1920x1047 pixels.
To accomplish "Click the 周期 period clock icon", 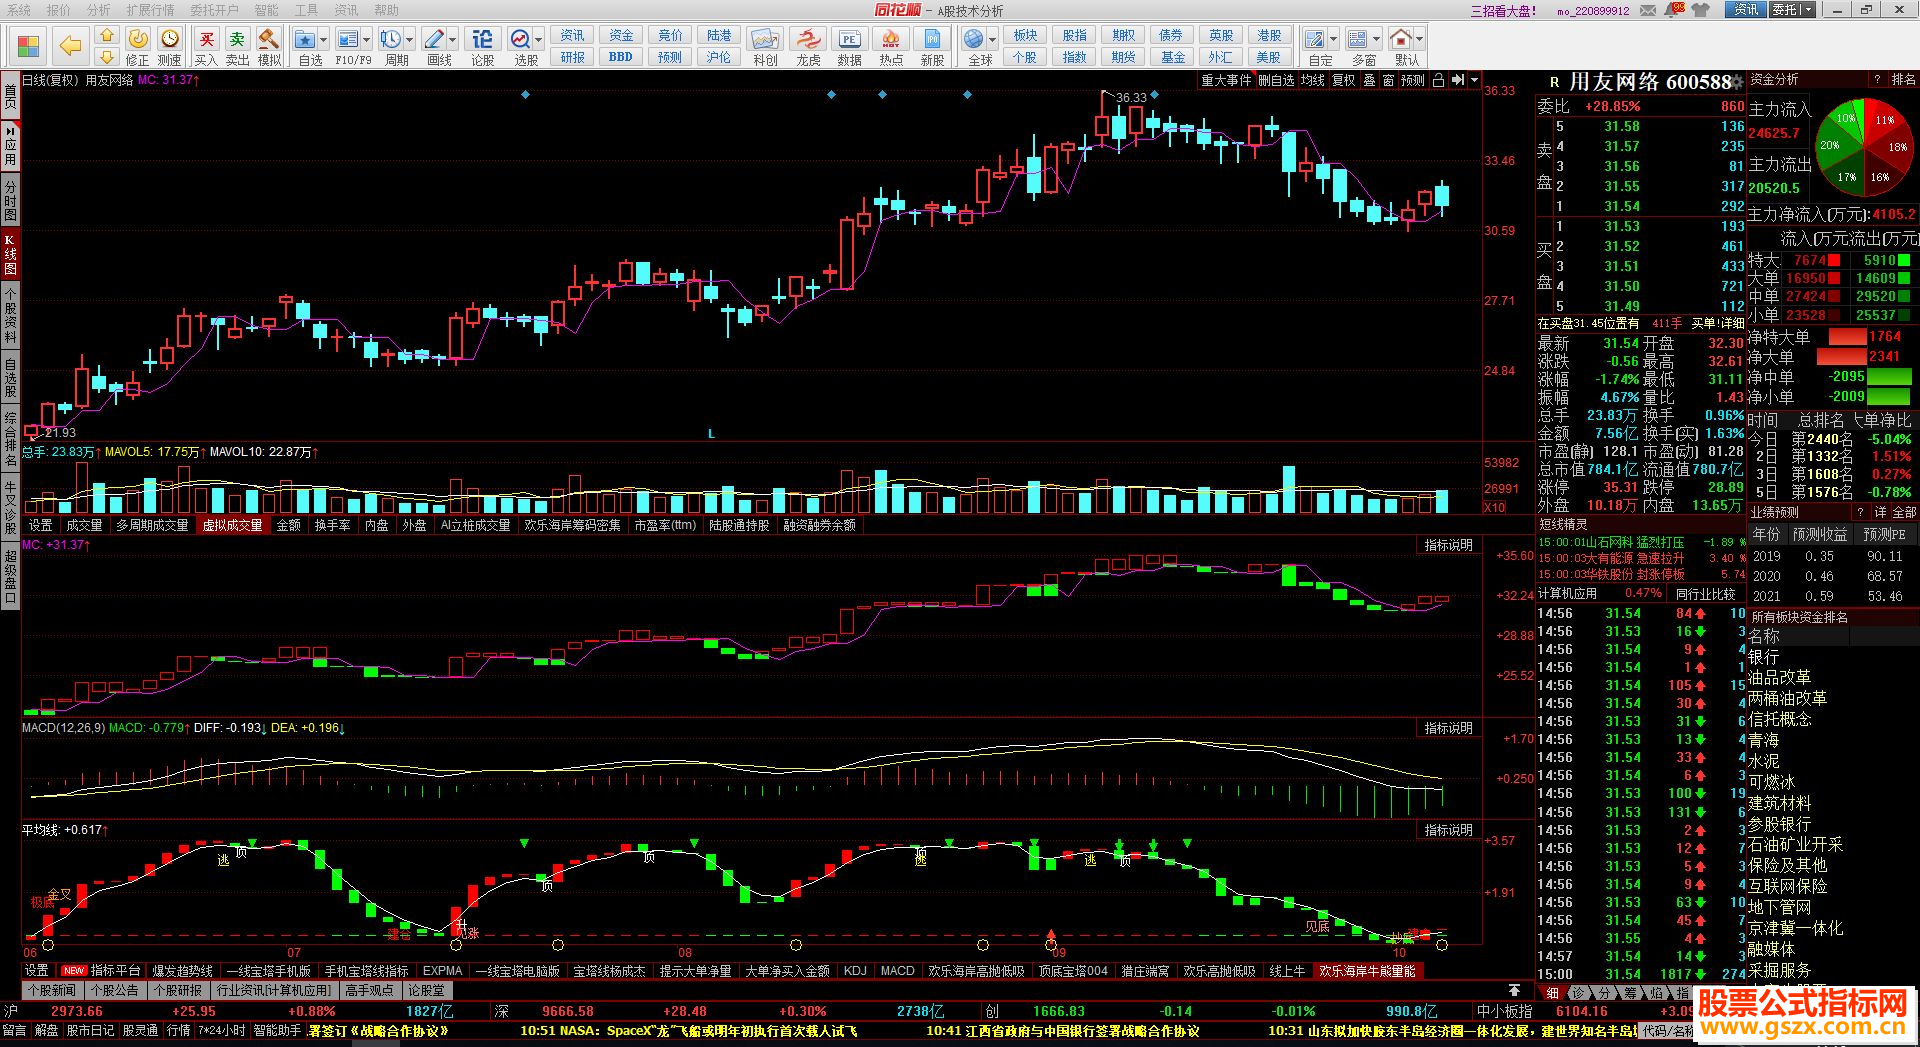I will [x=390, y=39].
